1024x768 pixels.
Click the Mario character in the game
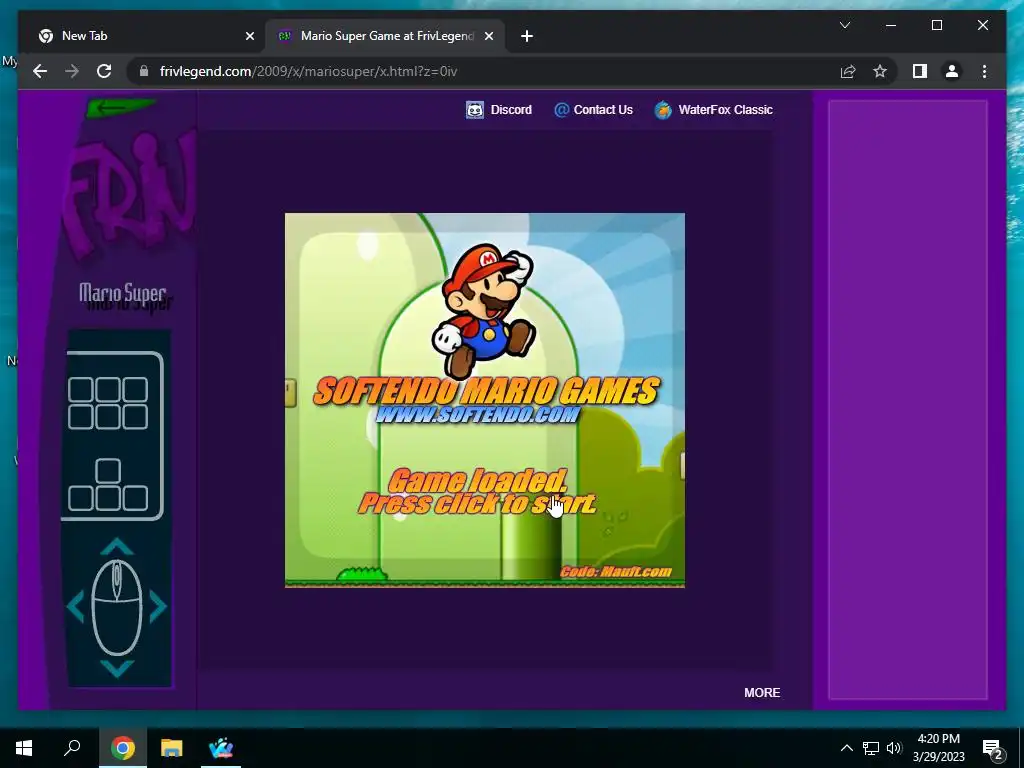click(x=484, y=310)
